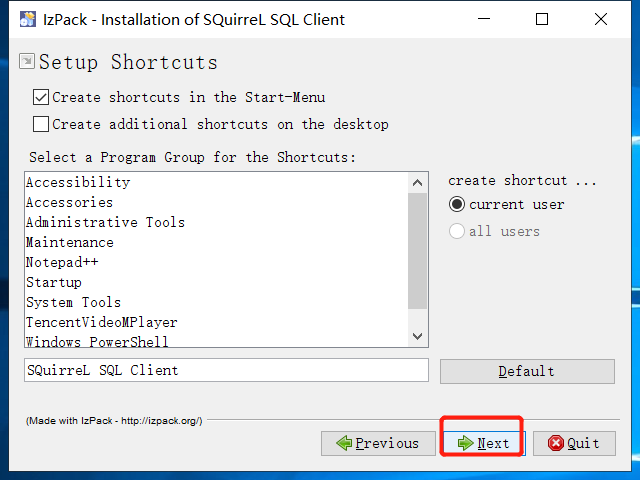Click the green arrow on Previous
Screen dimensions: 640x480
(x=344, y=443)
